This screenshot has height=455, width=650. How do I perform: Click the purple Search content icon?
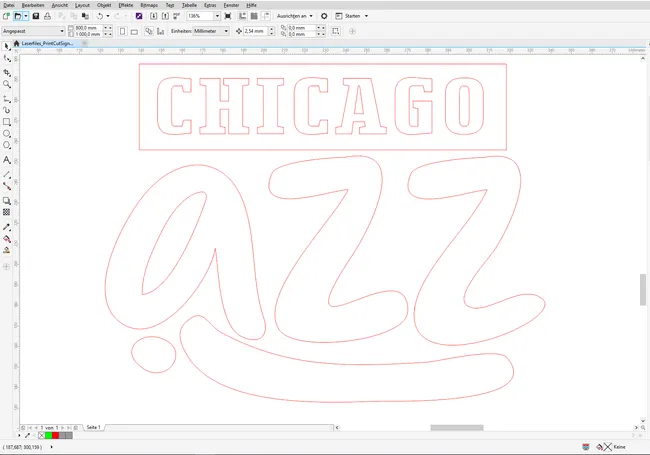139,16
